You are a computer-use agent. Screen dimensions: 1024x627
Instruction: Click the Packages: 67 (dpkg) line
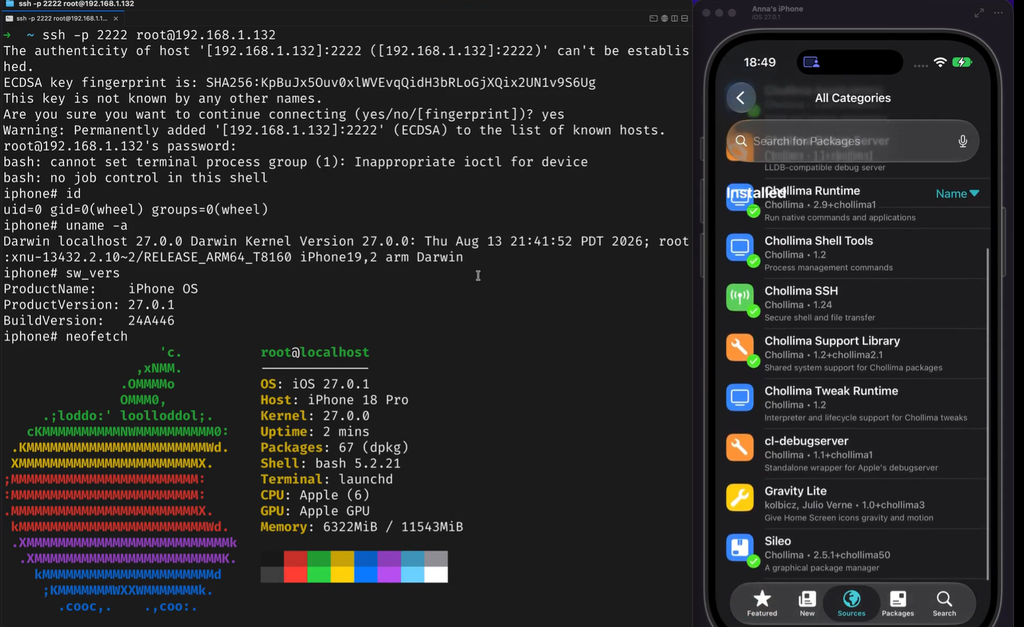click(x=334, y=448)
